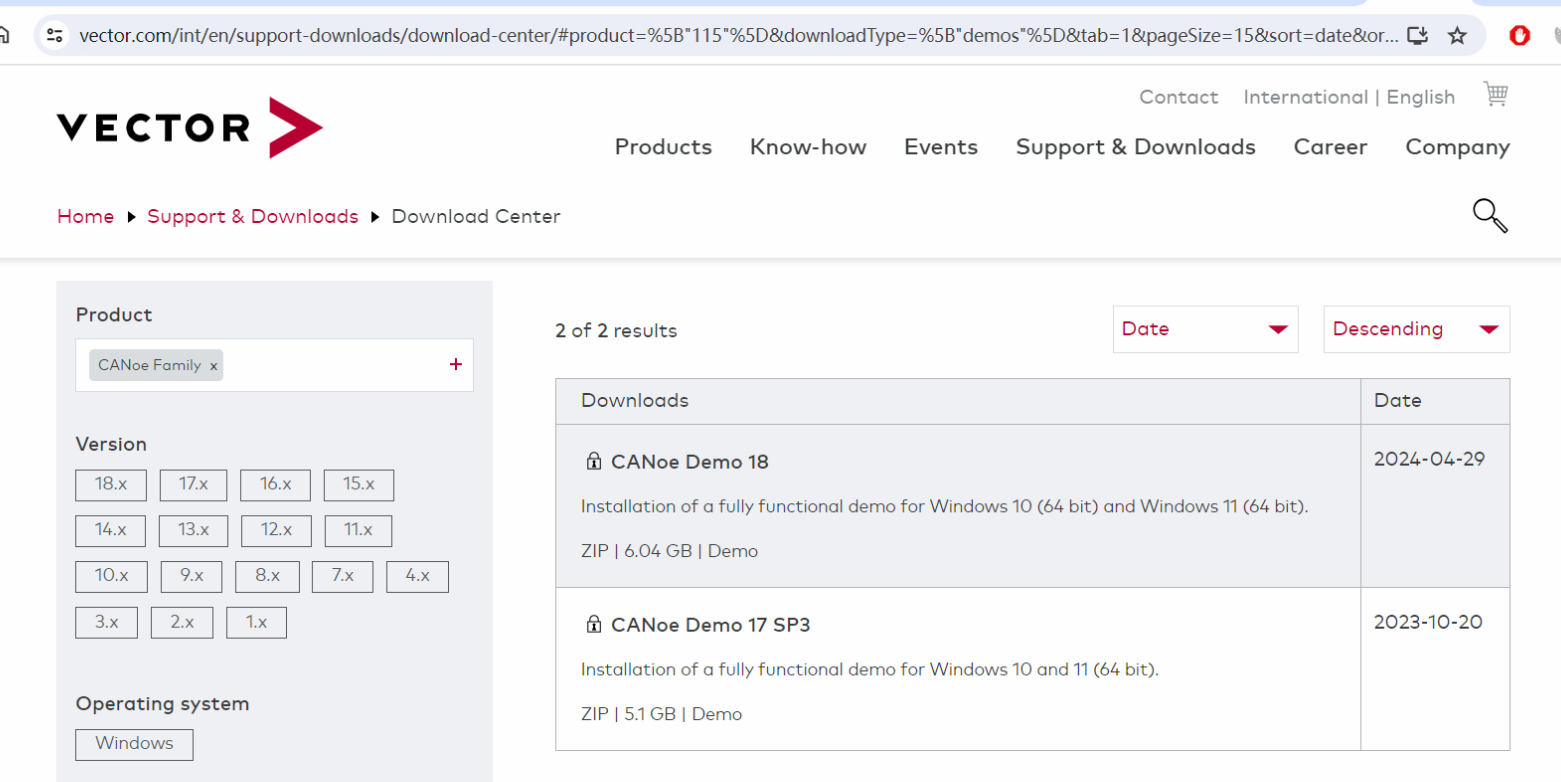Open CANoe Demo 18 download
Screen dimensions: 1561x782
click(690, 462)
